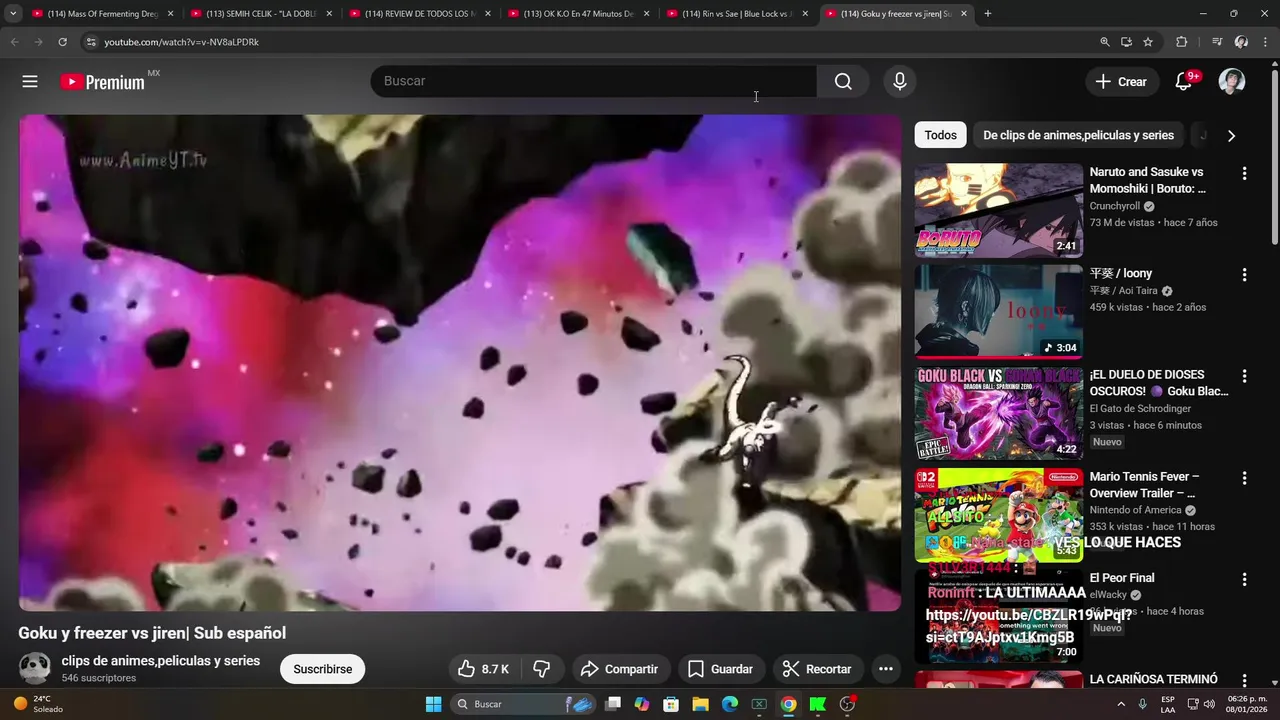Open Microsoft Store from the taskbar
This screenshot has height=720, width=1280.
[671, 704]
